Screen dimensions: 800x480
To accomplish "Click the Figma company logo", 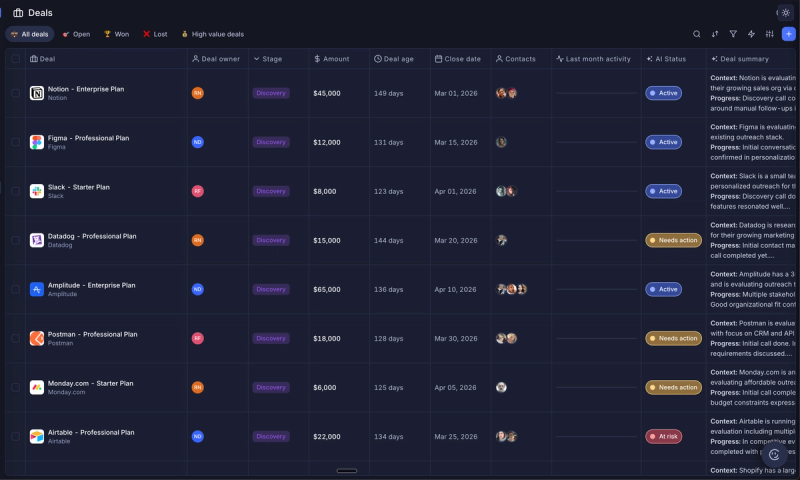I will coord(37,142).
